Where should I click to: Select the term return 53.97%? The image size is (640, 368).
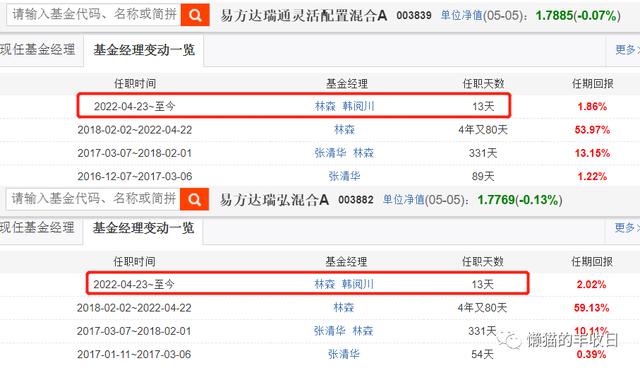[592, 130]
